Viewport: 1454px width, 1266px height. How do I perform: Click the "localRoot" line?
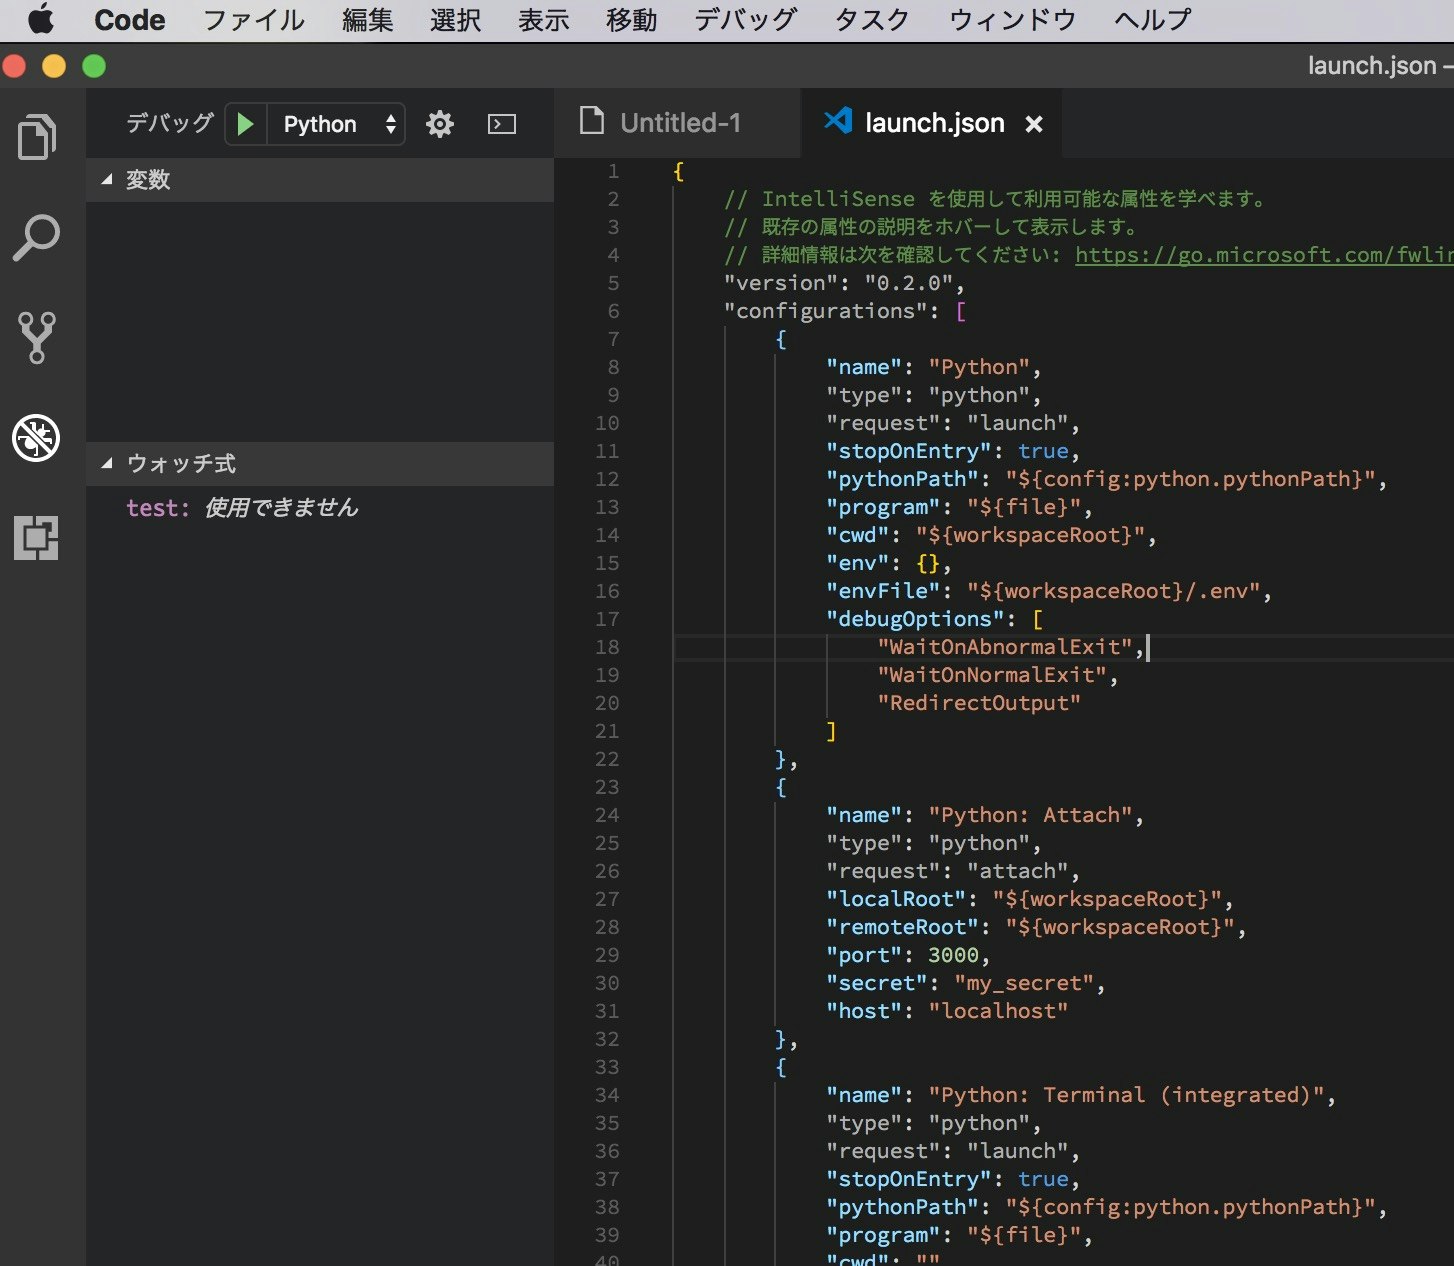[x=1030, y=899]
